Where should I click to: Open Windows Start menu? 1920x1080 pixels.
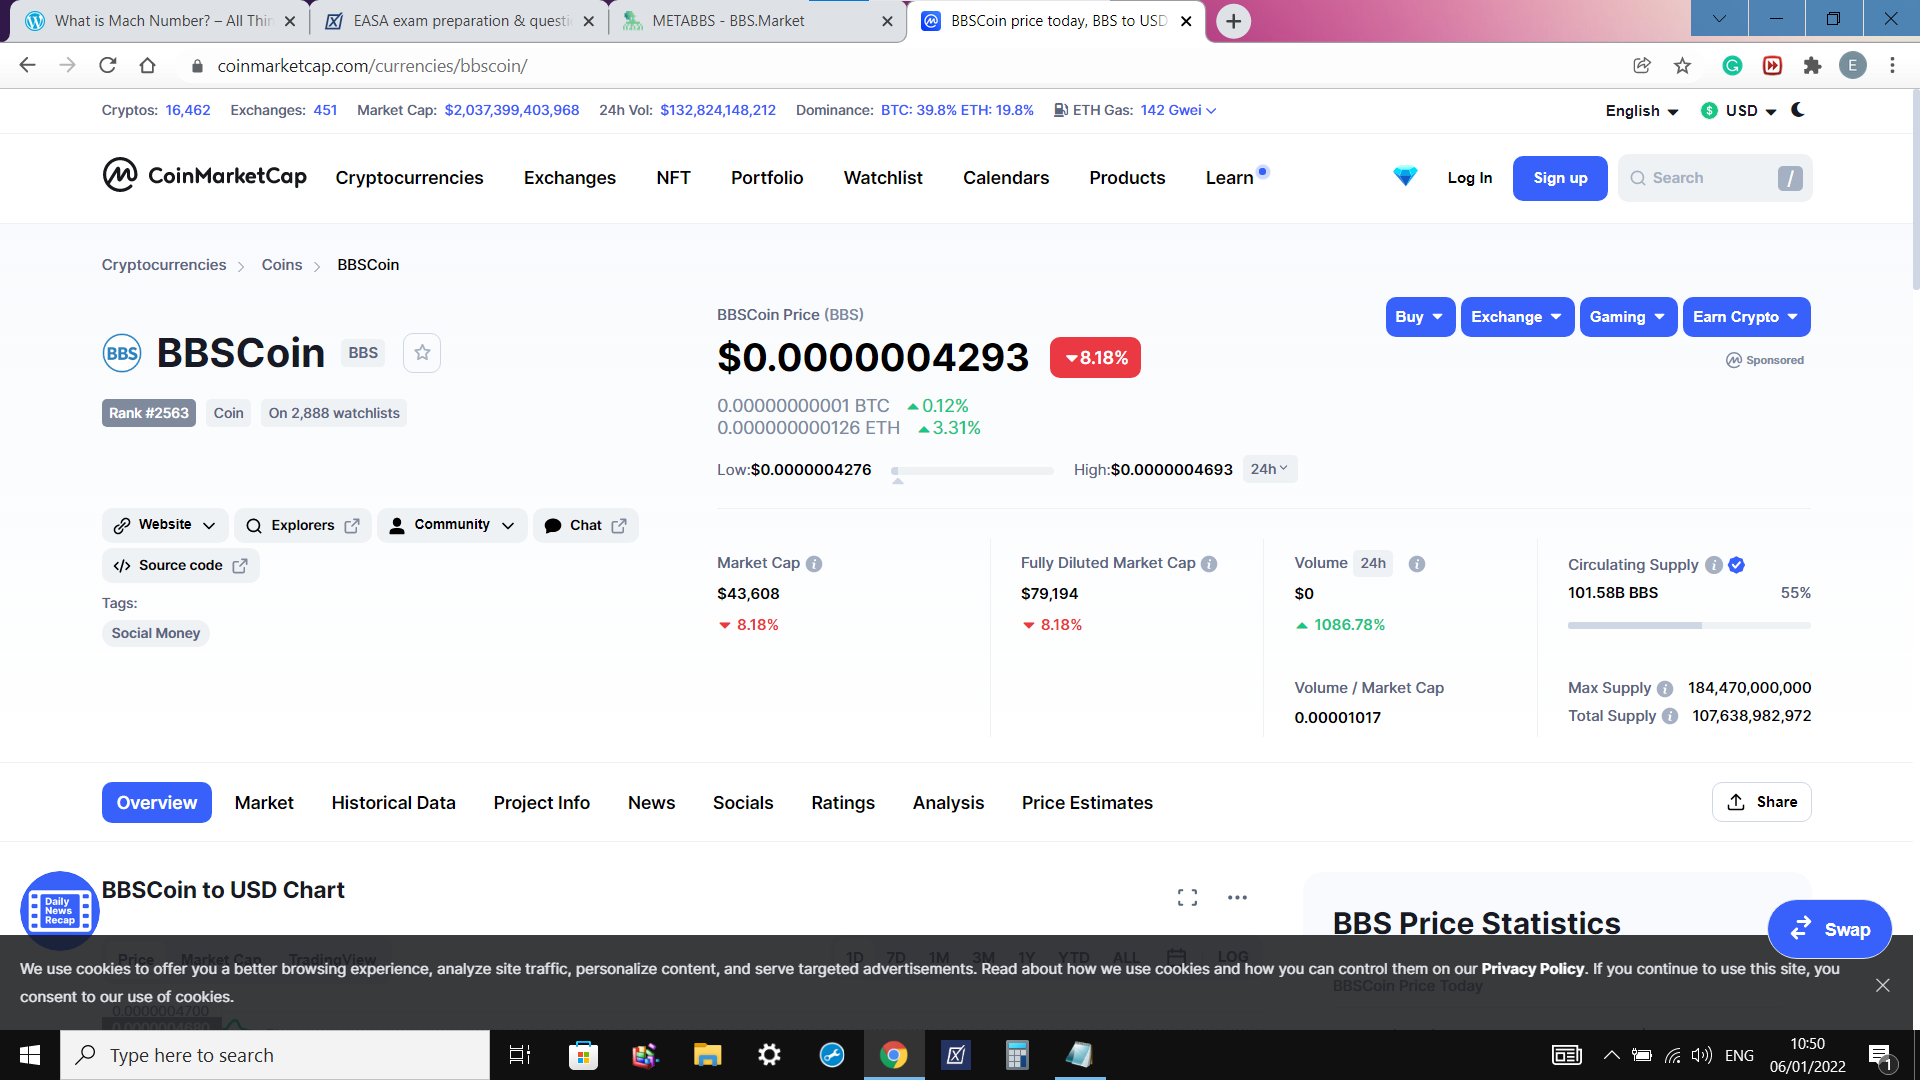(30, 1055)
